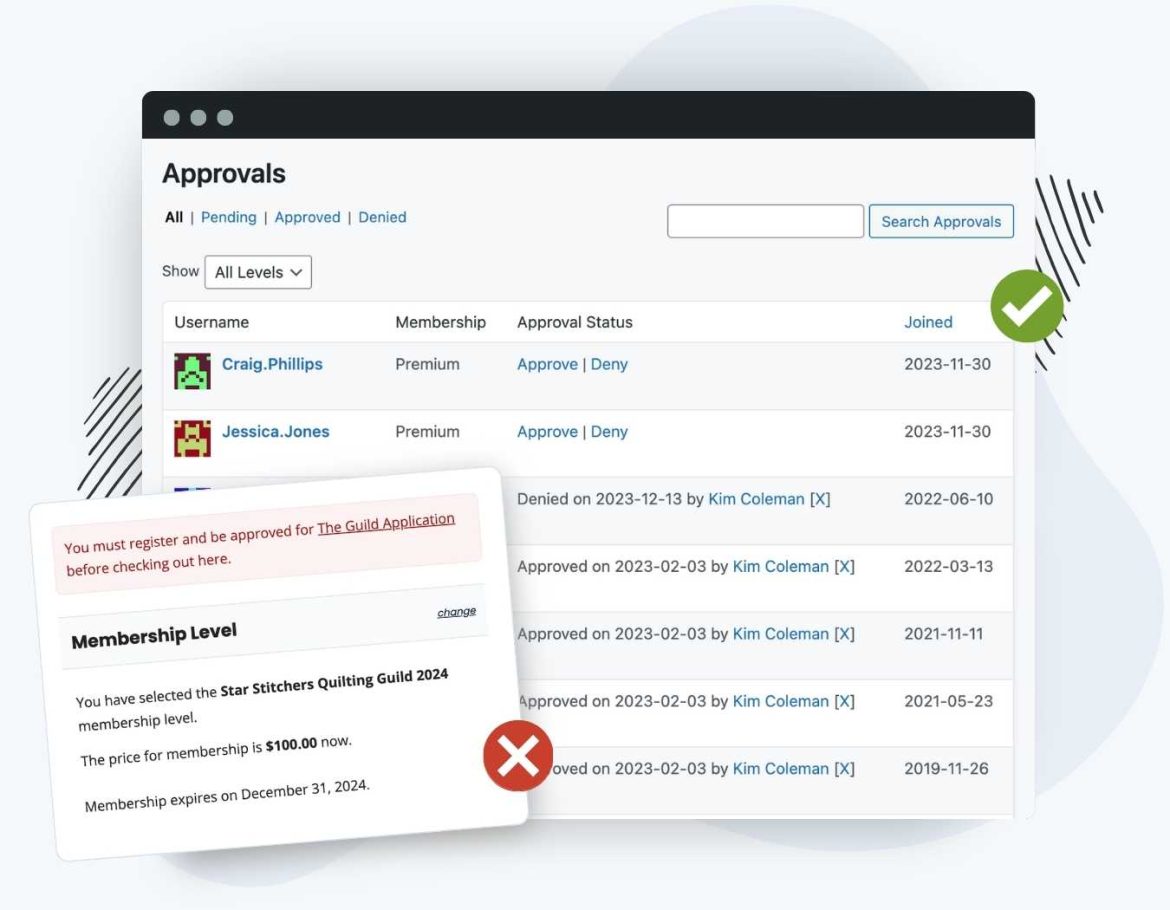
Task: Filter approvals by Pending
Action: coord(228,217)
